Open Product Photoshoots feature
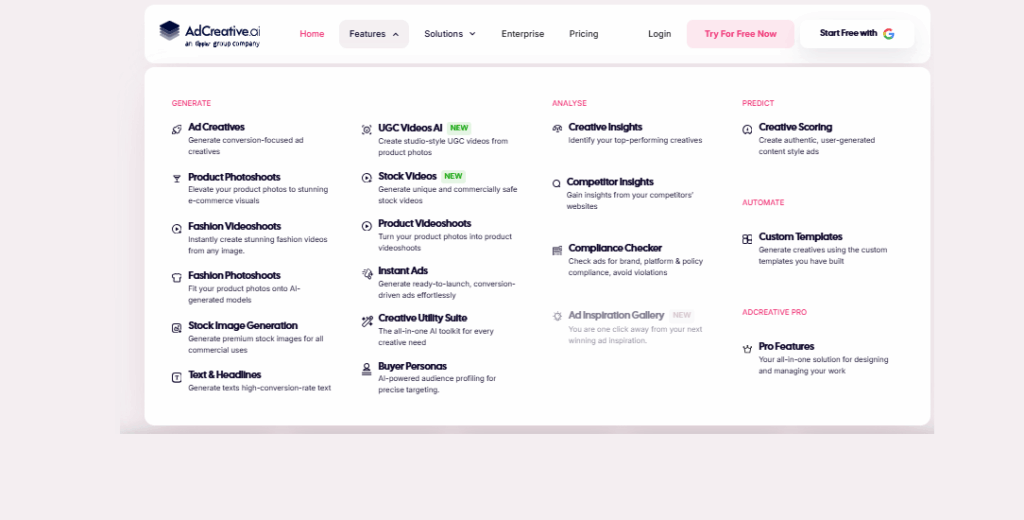Screen dimensions: 1024x520 coord(234,177)
